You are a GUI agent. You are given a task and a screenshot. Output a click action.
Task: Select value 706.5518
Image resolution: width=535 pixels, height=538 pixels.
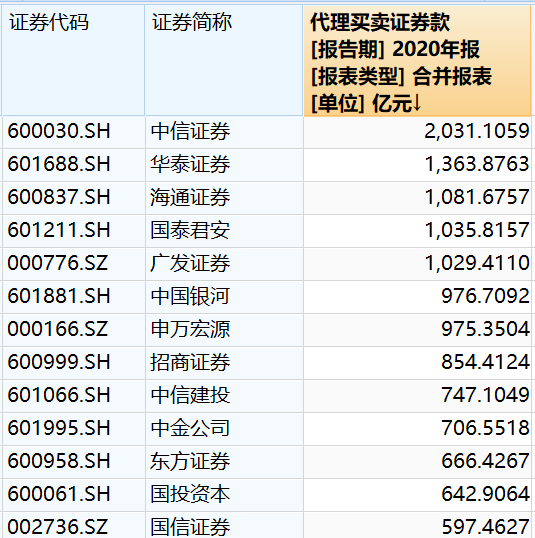point(417,429)
